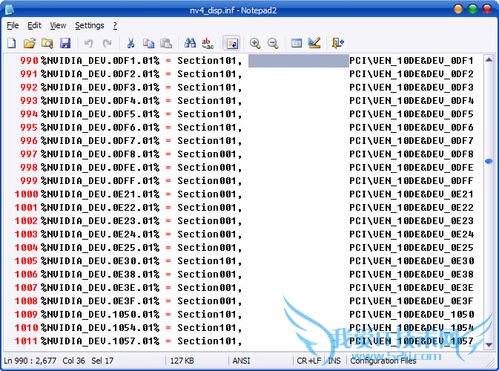Click the '127 KB' file size status
499x371 pixels.
pyautogui.click(x=182, y=361)
